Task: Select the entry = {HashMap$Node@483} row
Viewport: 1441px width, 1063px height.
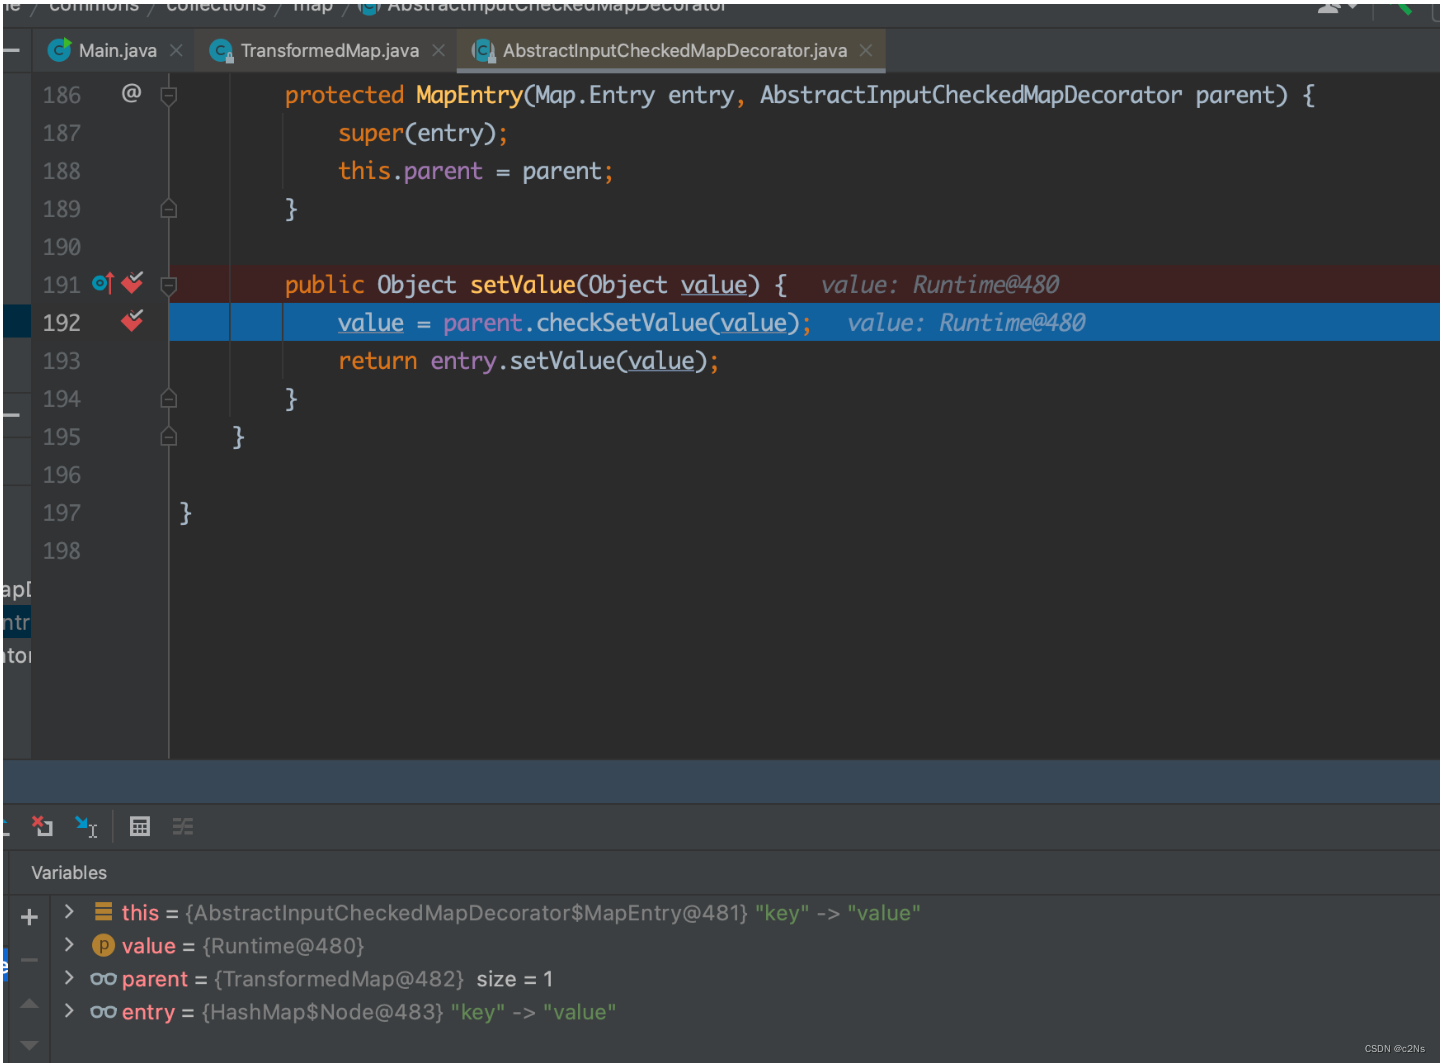Action: [745, 1011]
